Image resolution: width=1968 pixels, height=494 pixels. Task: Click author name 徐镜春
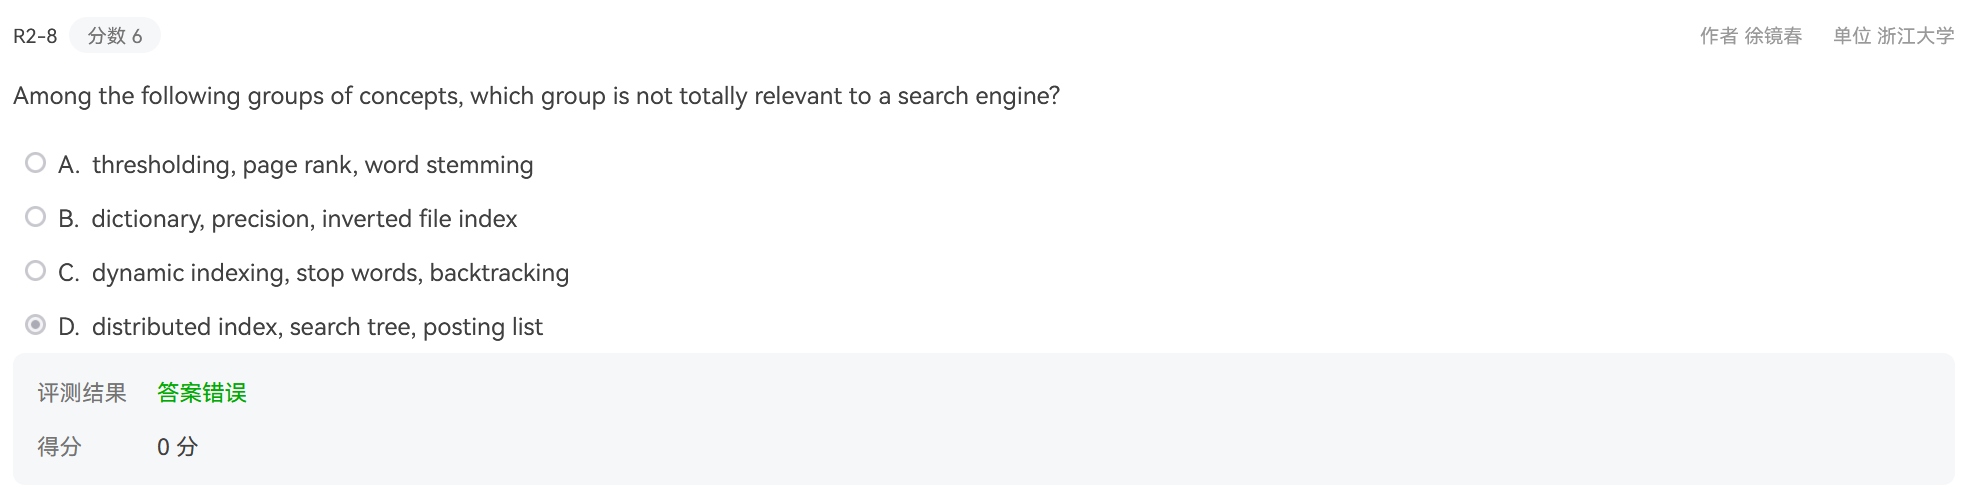click(1773, 36)
